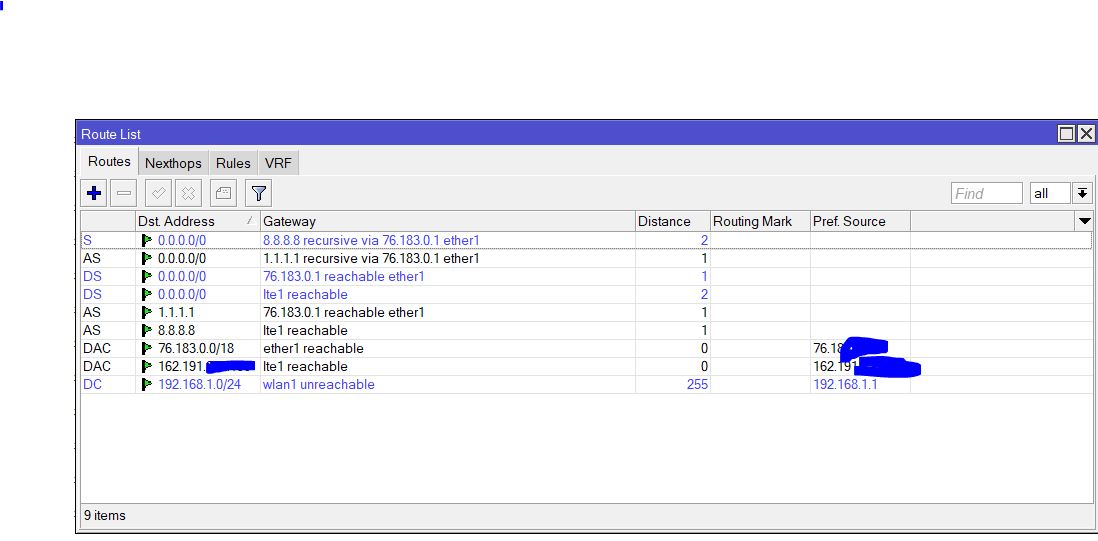Click the flag icon of the 76.183.0.0/18 route
1098x541 pixels.
pyautogui.click(x=146, y=349)
